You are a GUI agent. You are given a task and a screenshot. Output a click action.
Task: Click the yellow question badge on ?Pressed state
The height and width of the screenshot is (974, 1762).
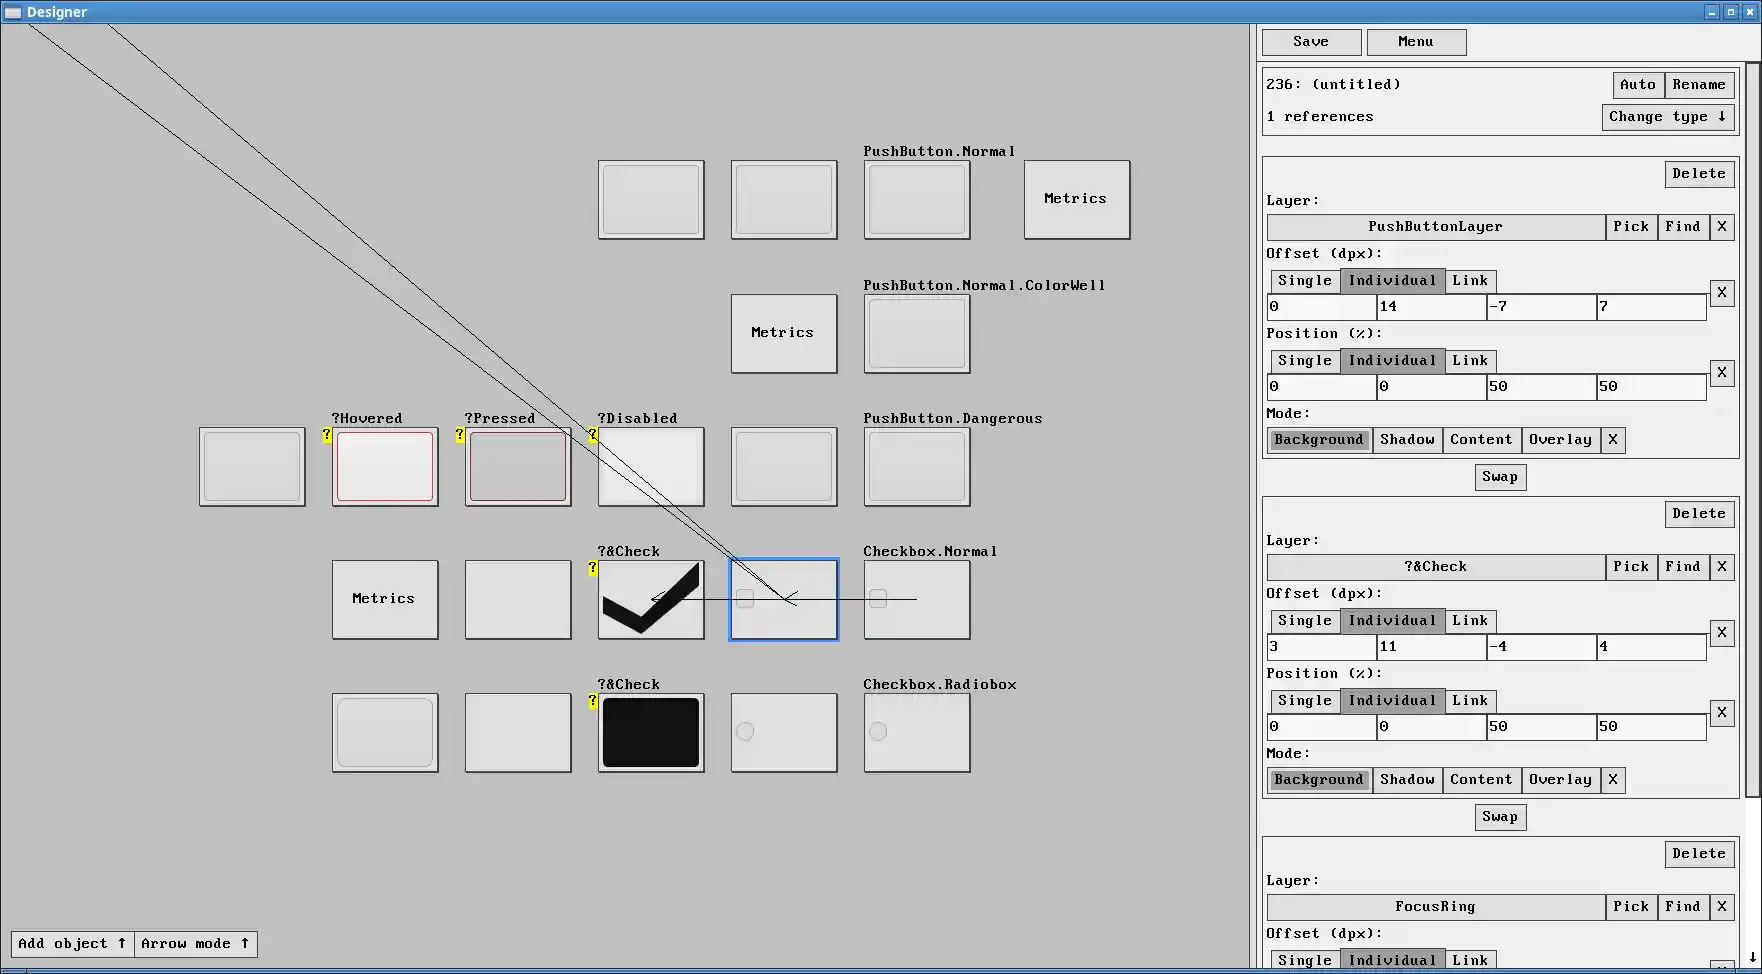pyautogui.click(x=459, y=434)
